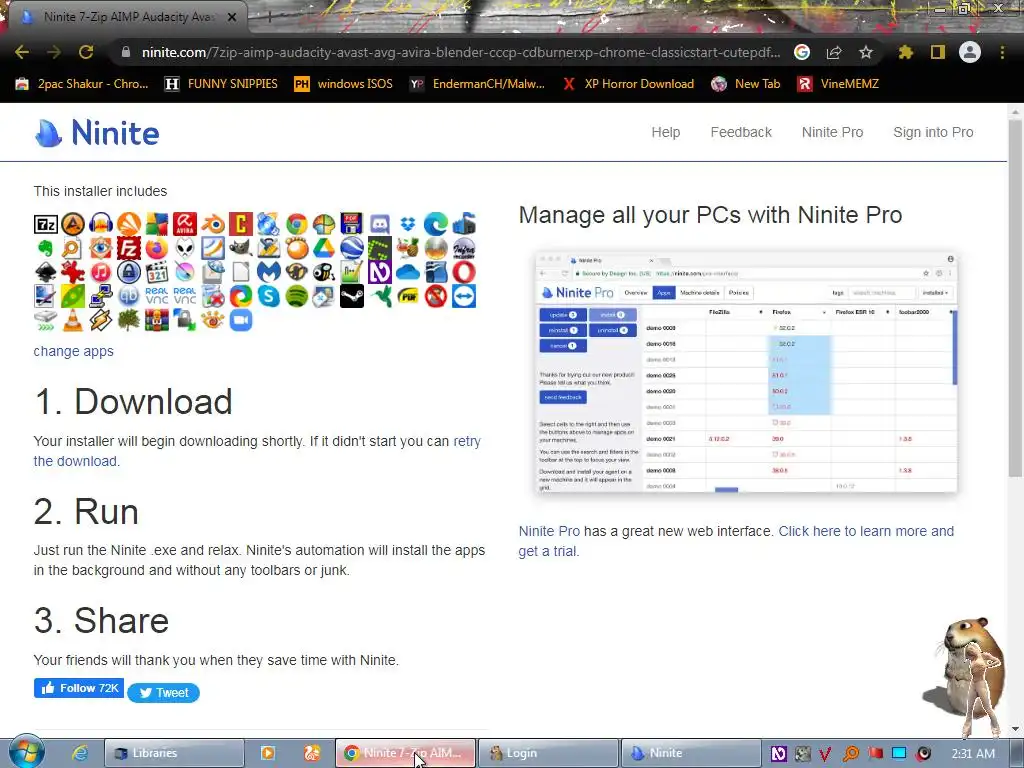
Task: Click the Spotify icon in app list
Action: 296,296
